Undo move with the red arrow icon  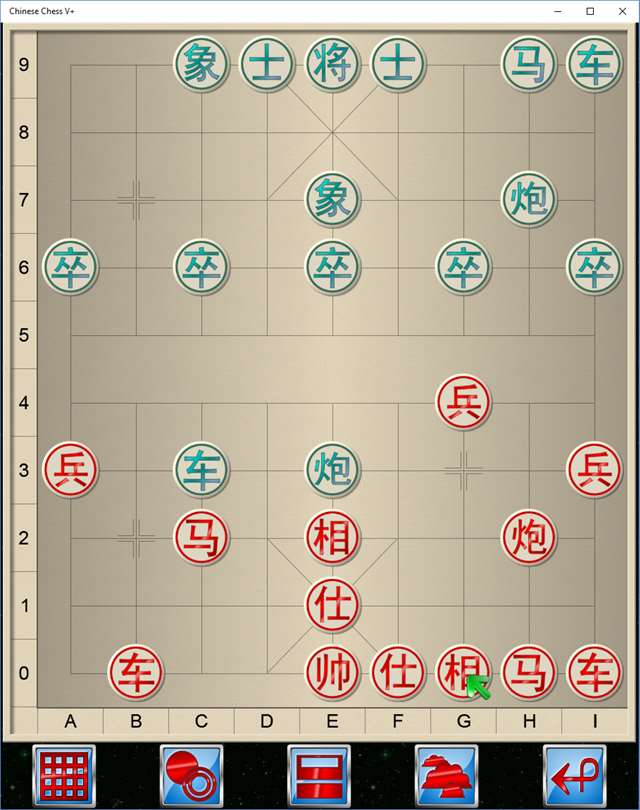574,776
